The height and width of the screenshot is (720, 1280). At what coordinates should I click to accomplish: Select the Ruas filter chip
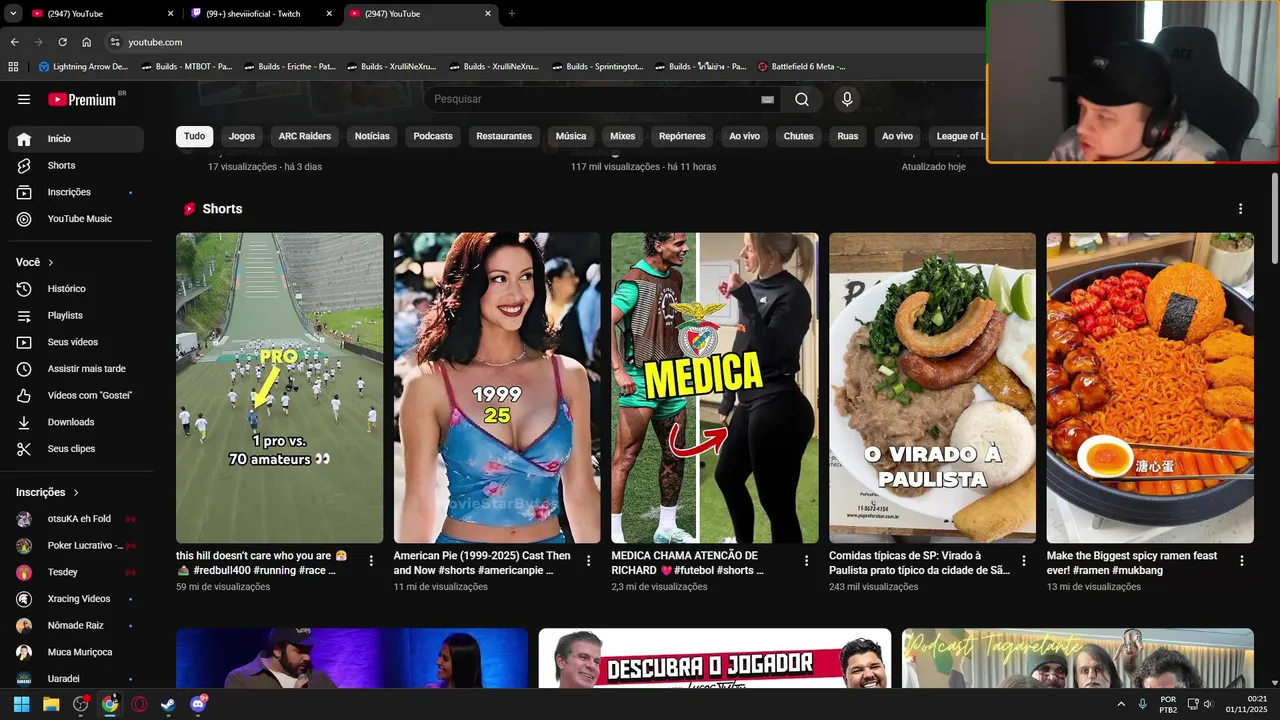click(x=848, y=136)
